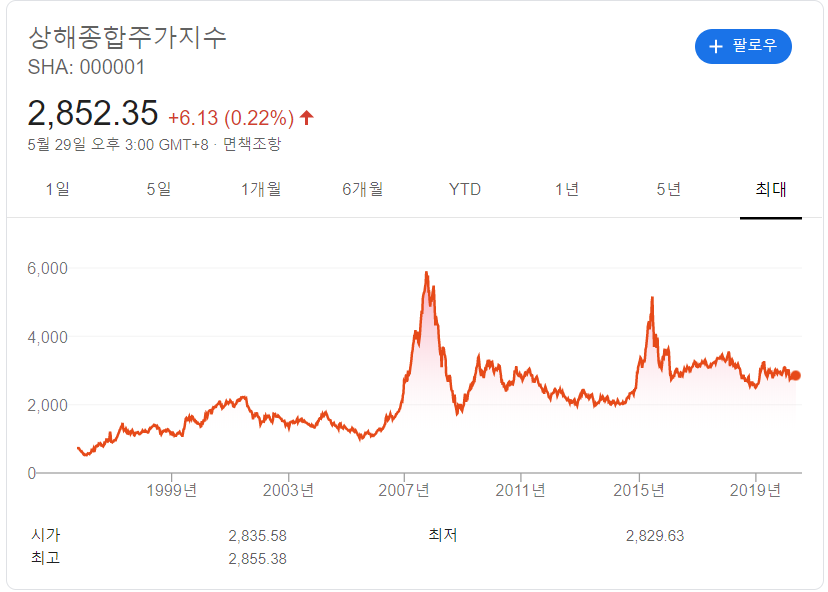The height and width of the screenshot is (592, 828).
Task: Switch to the 1일 chart range tab
Action: pos(58,189)
